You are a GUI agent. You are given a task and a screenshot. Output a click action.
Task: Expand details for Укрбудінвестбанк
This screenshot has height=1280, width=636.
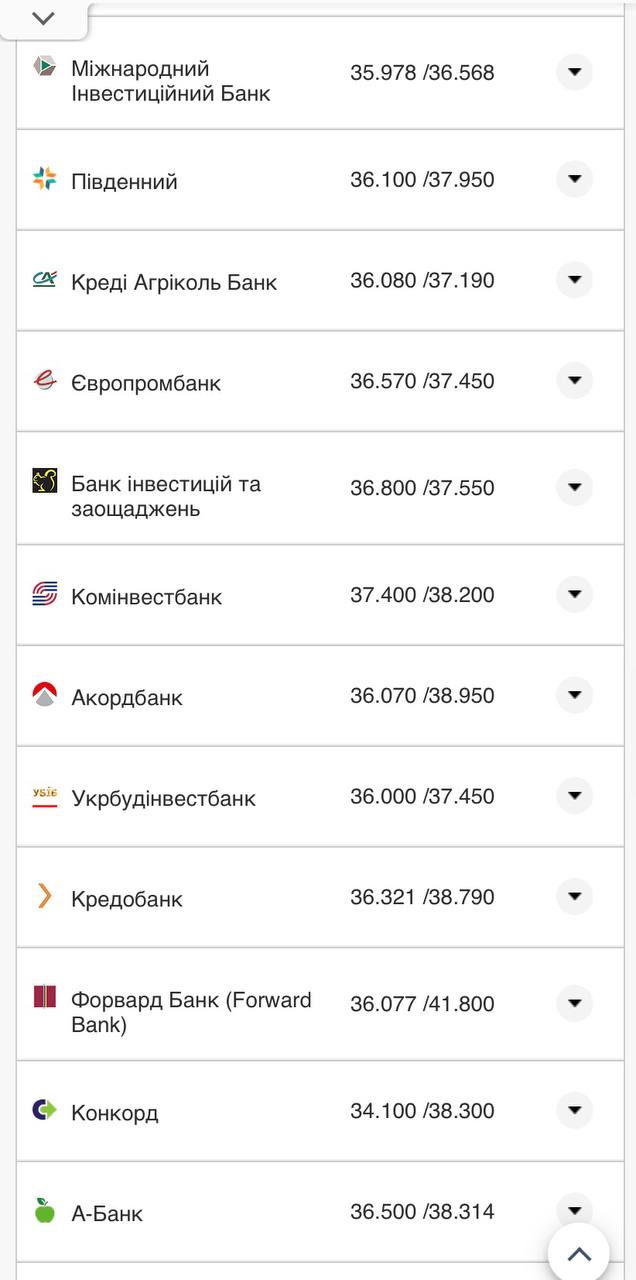(574, 796)
